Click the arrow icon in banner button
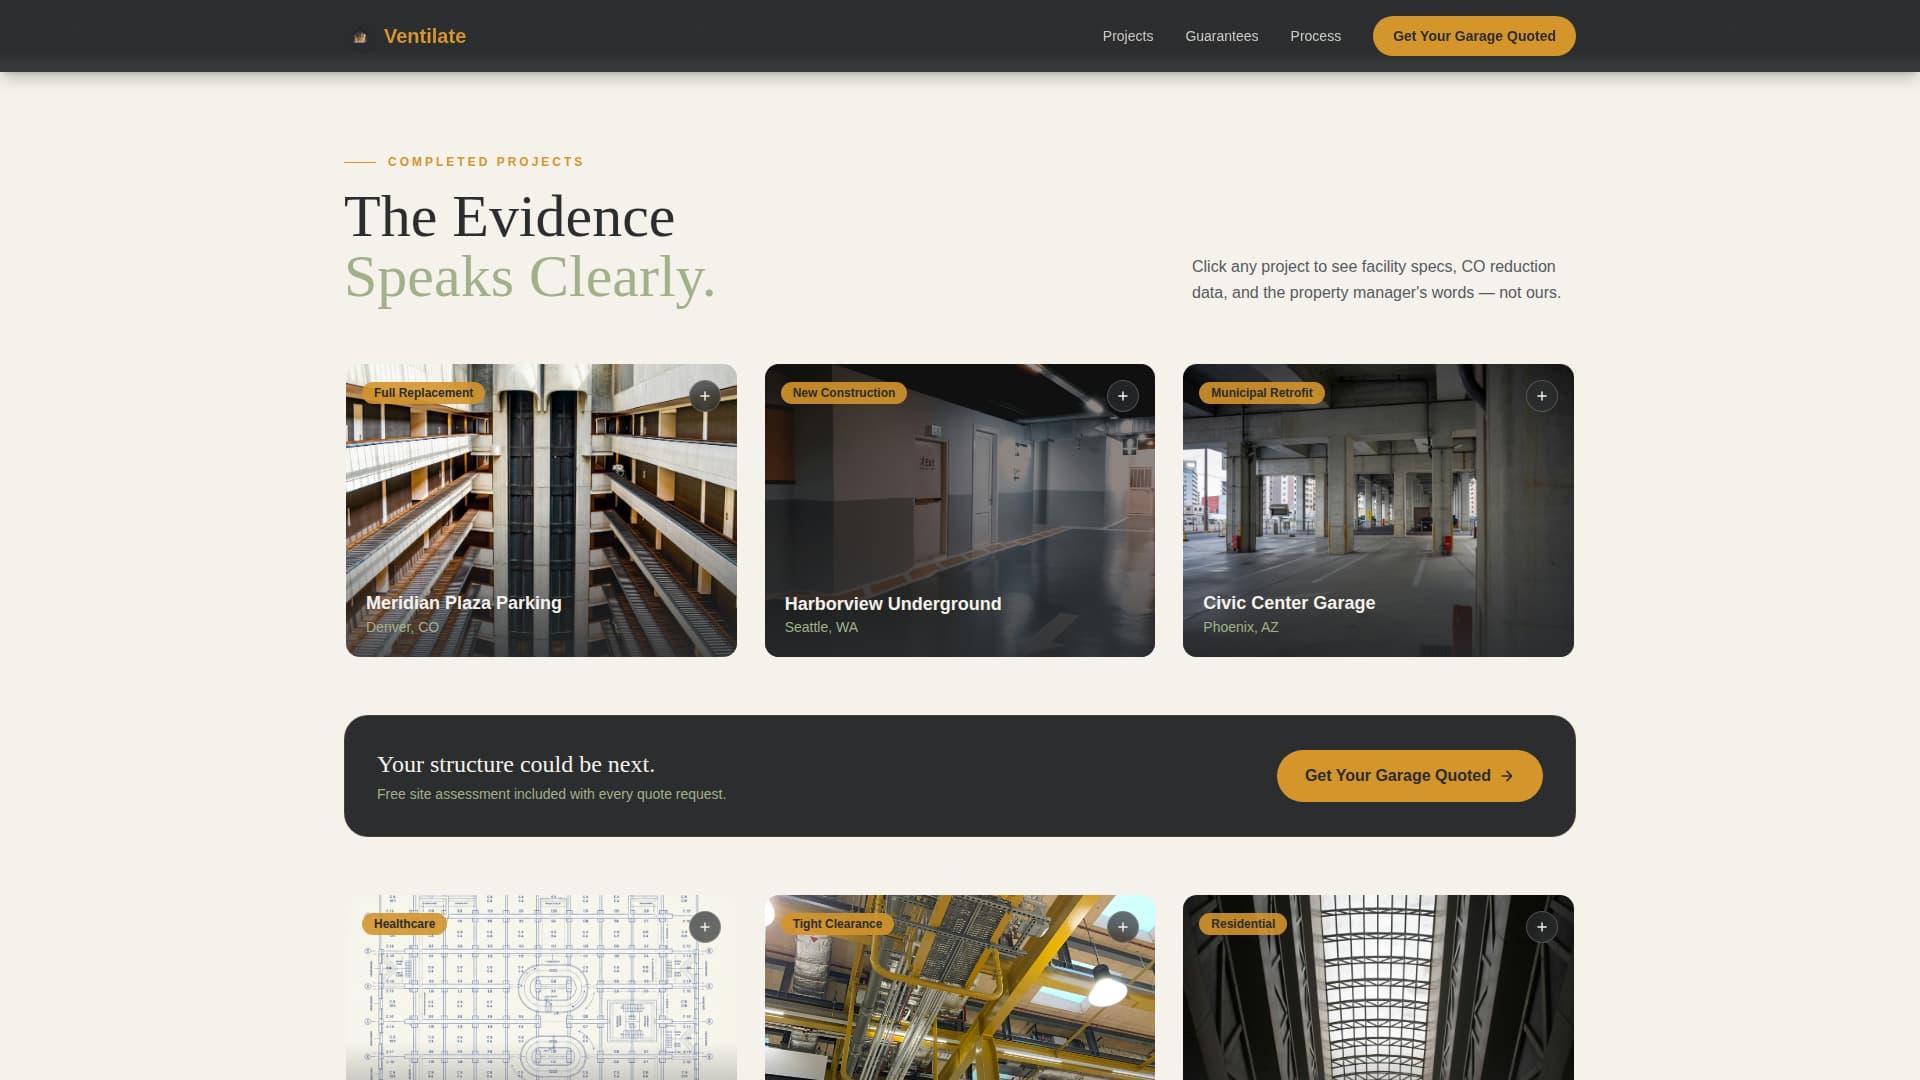 pyautogui.click(x=1507, y=776)
